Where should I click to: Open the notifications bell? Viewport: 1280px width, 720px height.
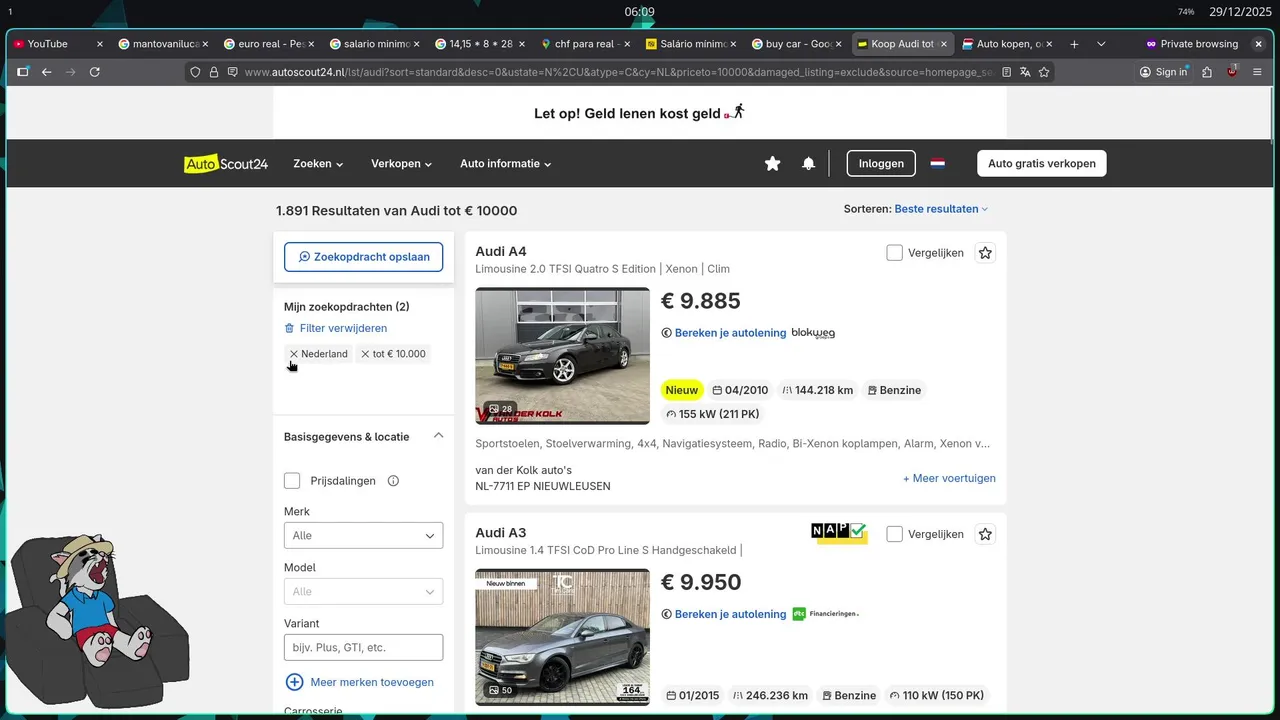coord(808,164)
